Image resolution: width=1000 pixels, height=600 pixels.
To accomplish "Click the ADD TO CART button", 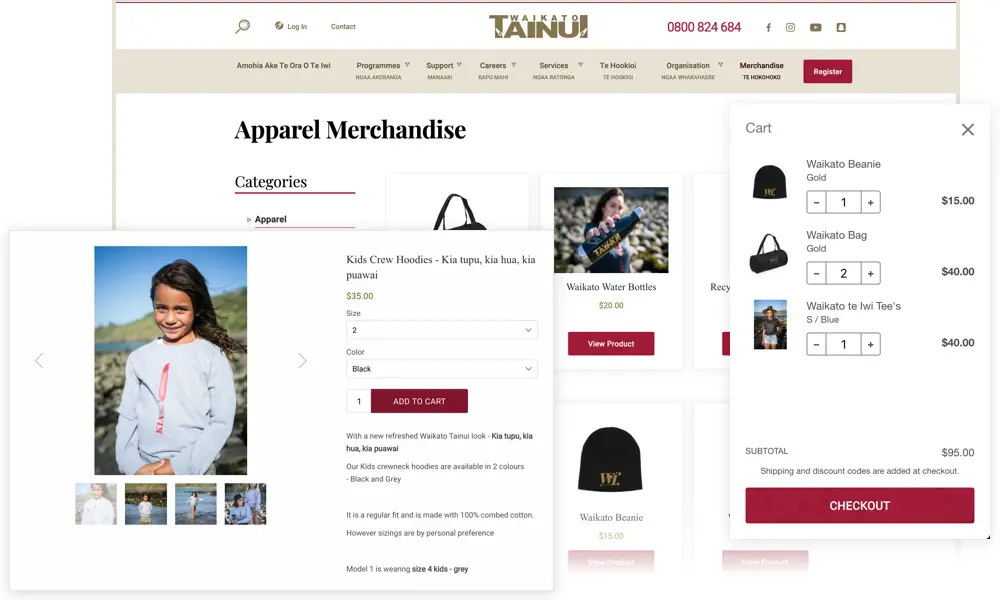I will 419,401.
